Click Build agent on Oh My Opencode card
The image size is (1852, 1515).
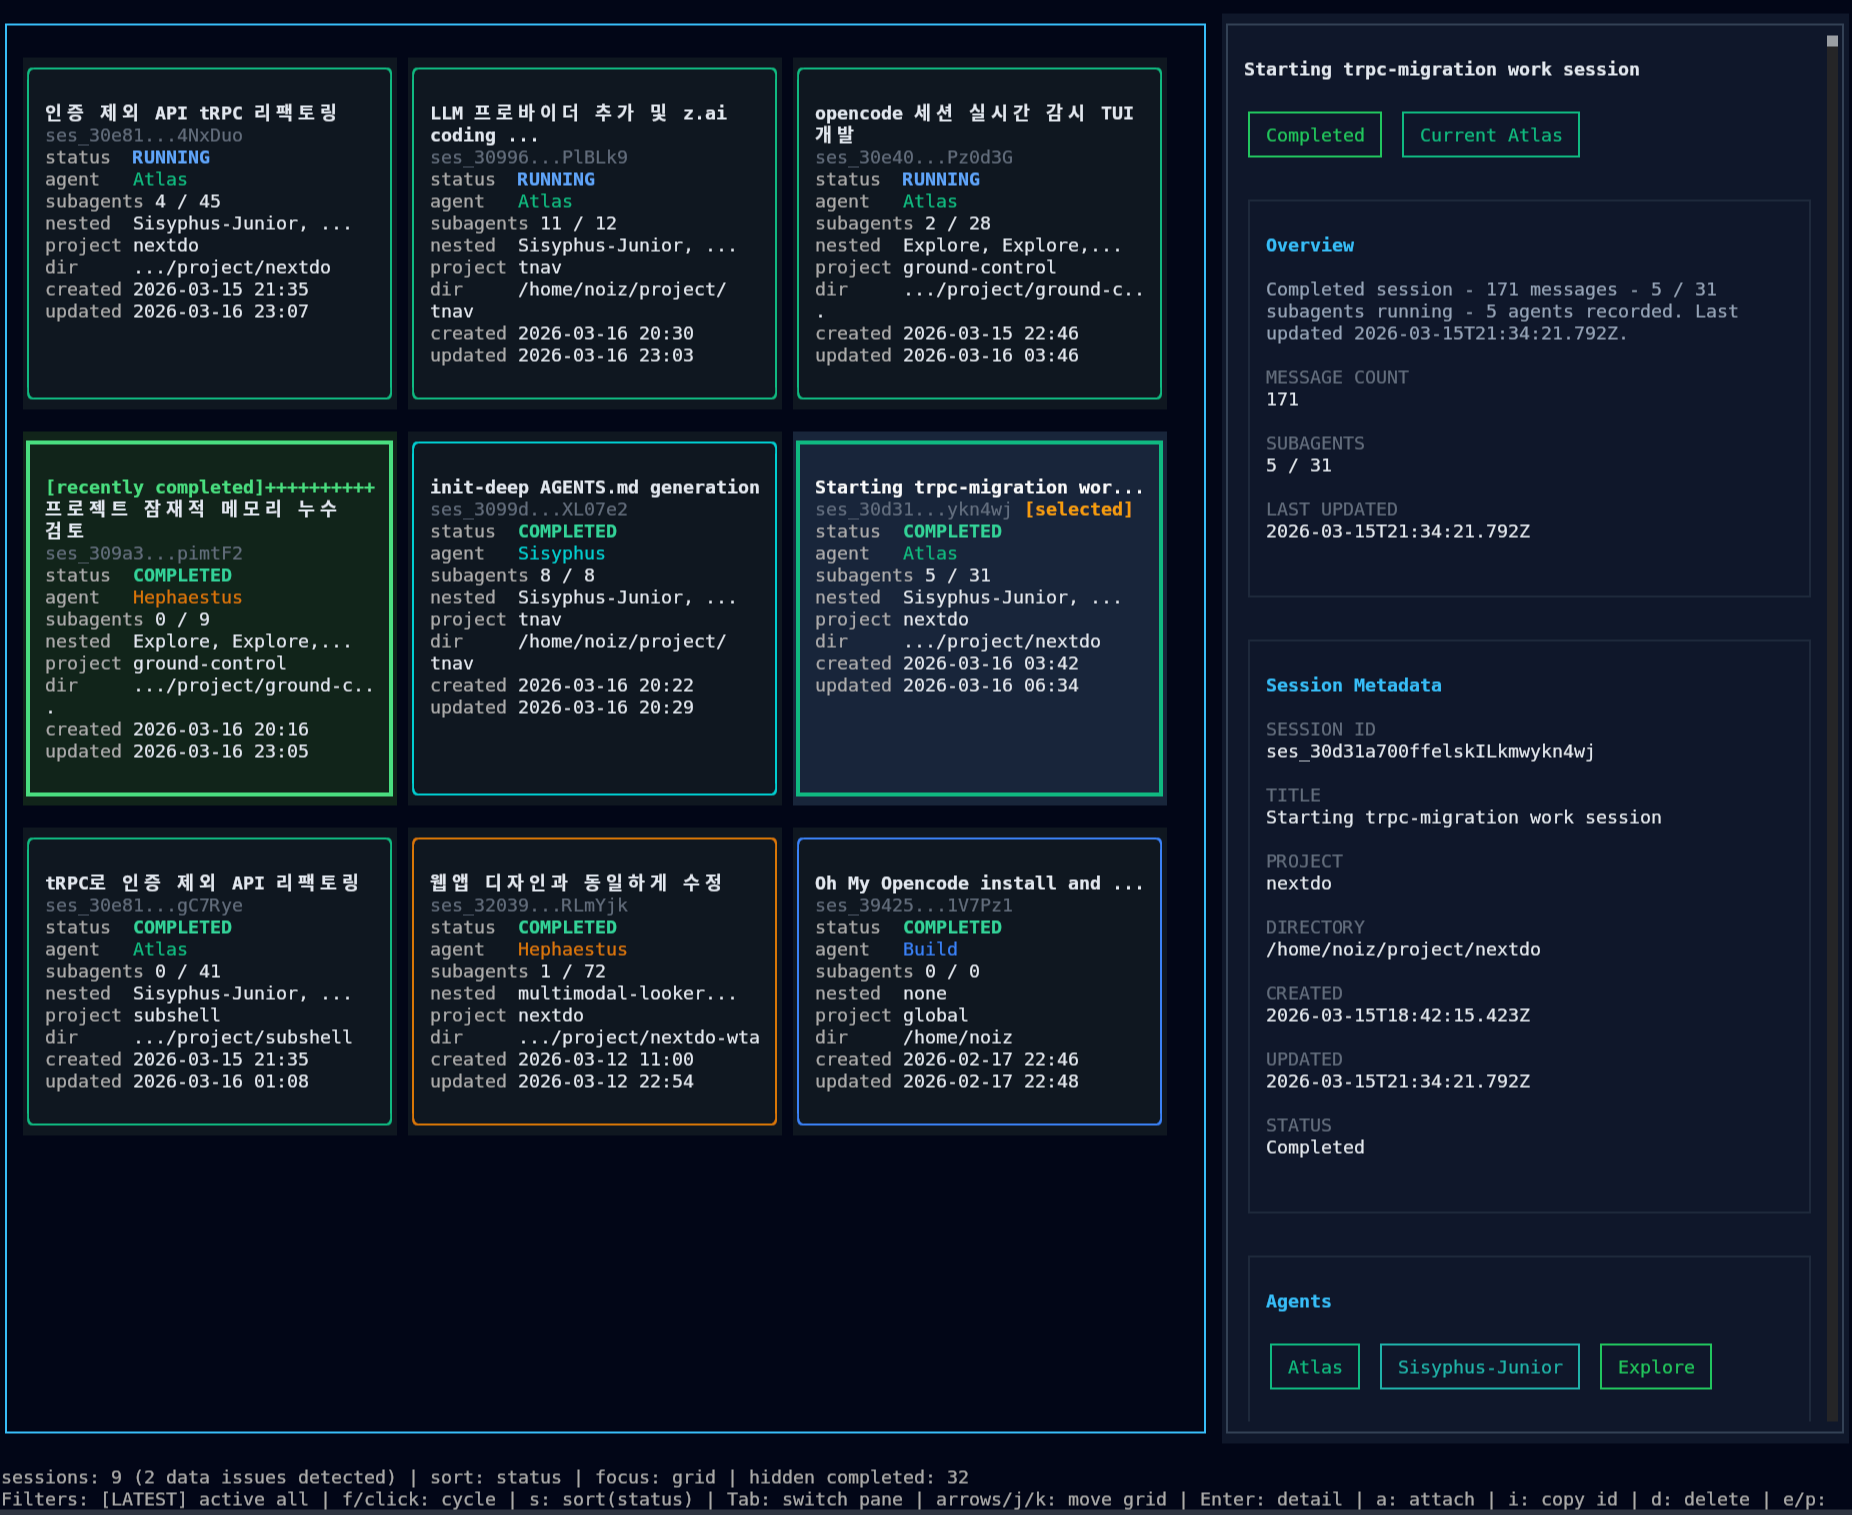(930, 949)
